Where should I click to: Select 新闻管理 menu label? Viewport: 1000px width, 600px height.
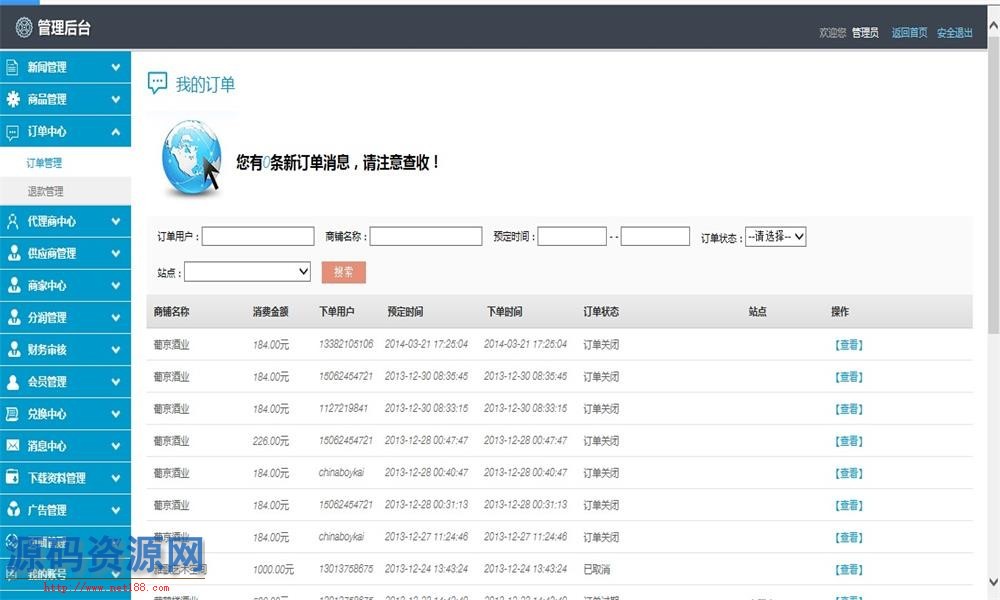47,67
